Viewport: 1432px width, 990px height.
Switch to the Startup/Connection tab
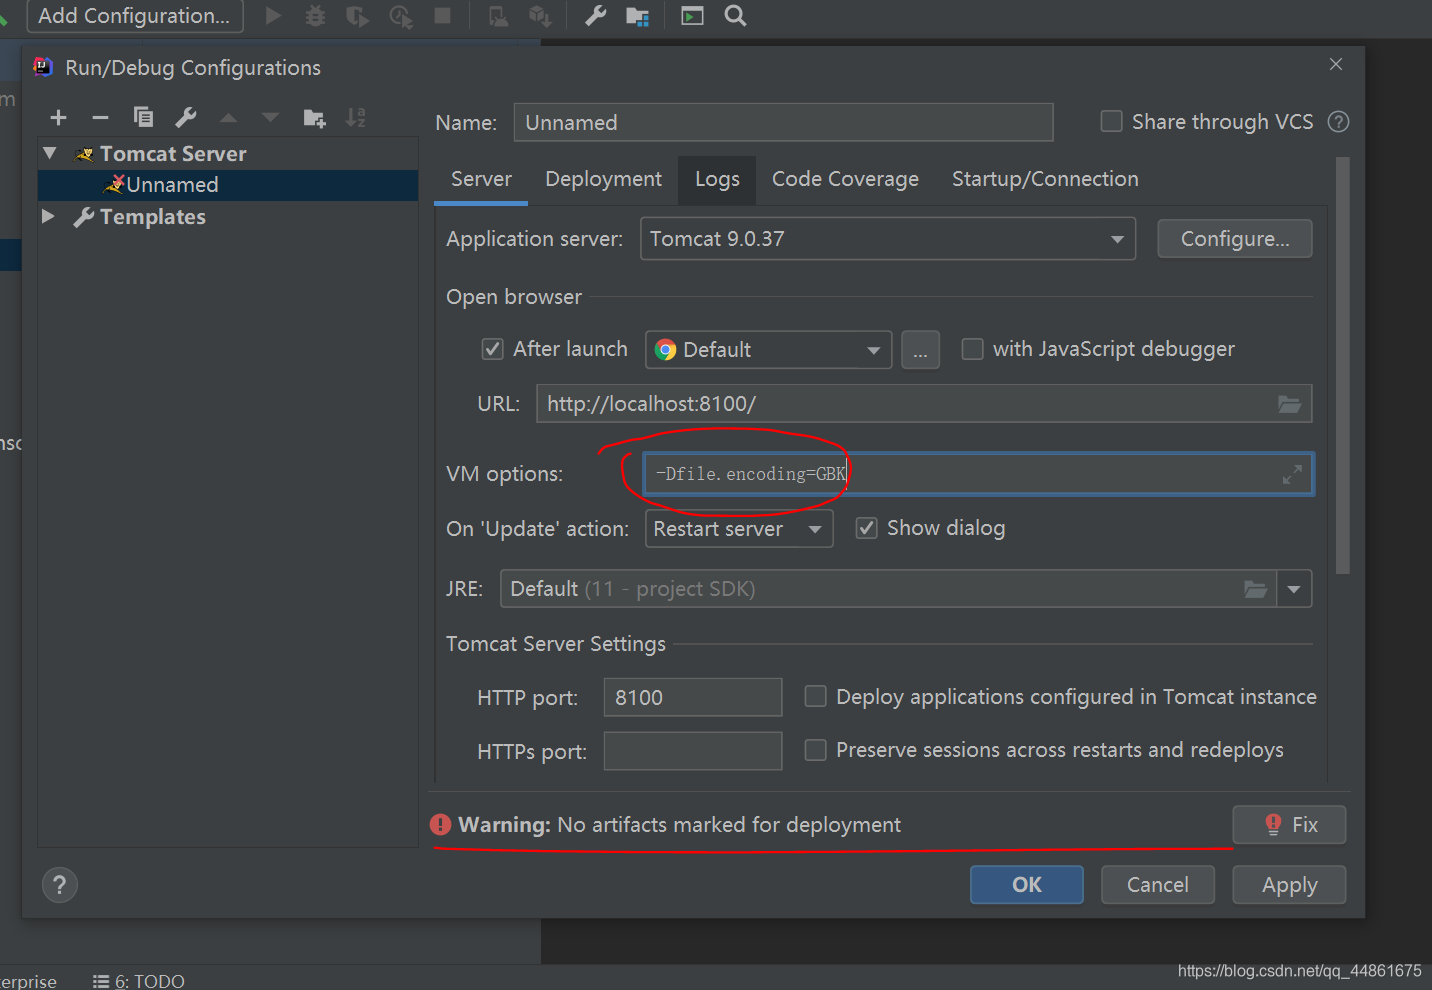coord(1045,179)
